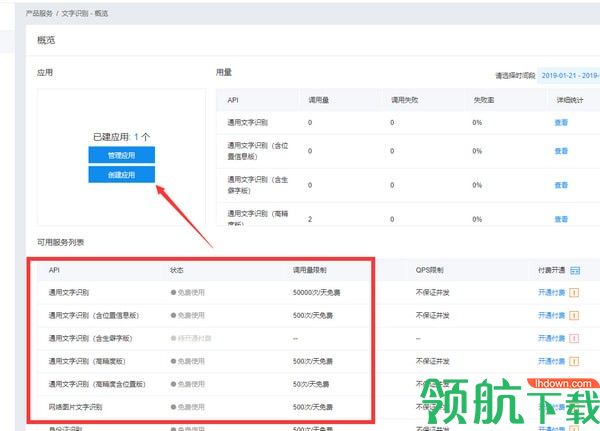Click 开通付费 for 通用文字识别(高精度版) service row
Image resolution: width=600 pixels, height=431 pixels.
(x=551, y=361)
